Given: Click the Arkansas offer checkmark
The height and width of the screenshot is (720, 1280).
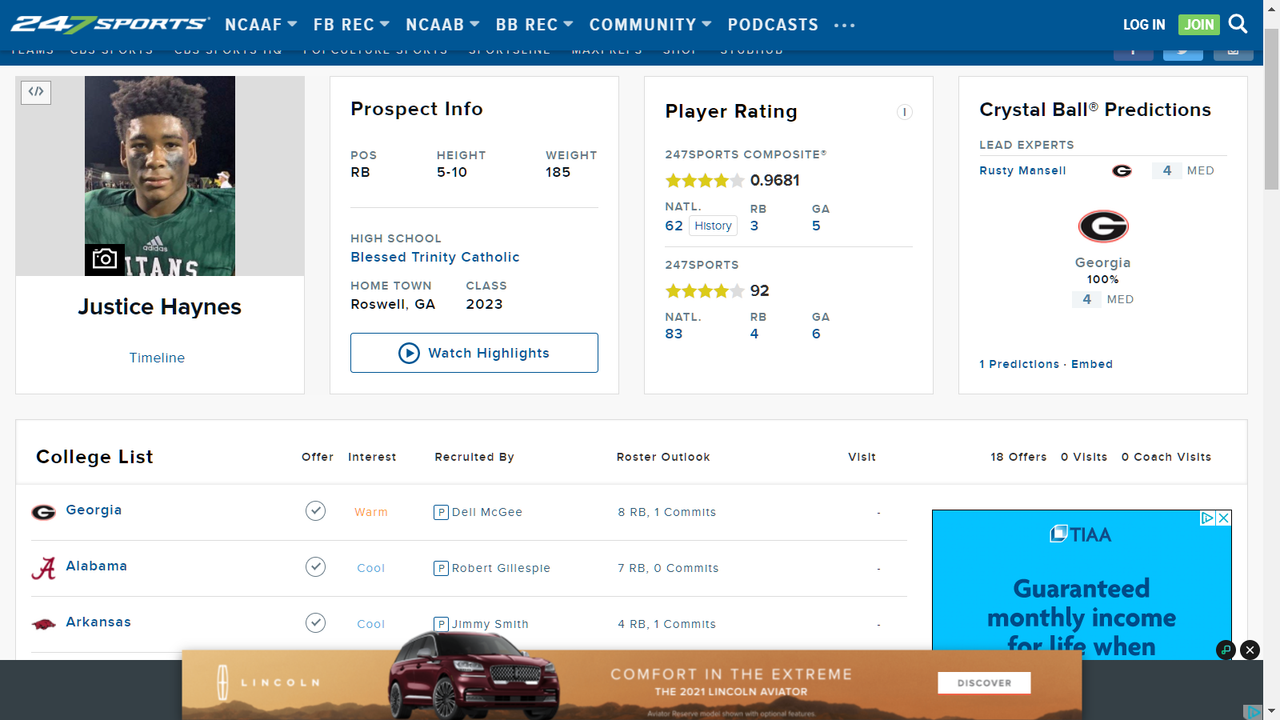Looking at the screenshot, I should point(315,623).
